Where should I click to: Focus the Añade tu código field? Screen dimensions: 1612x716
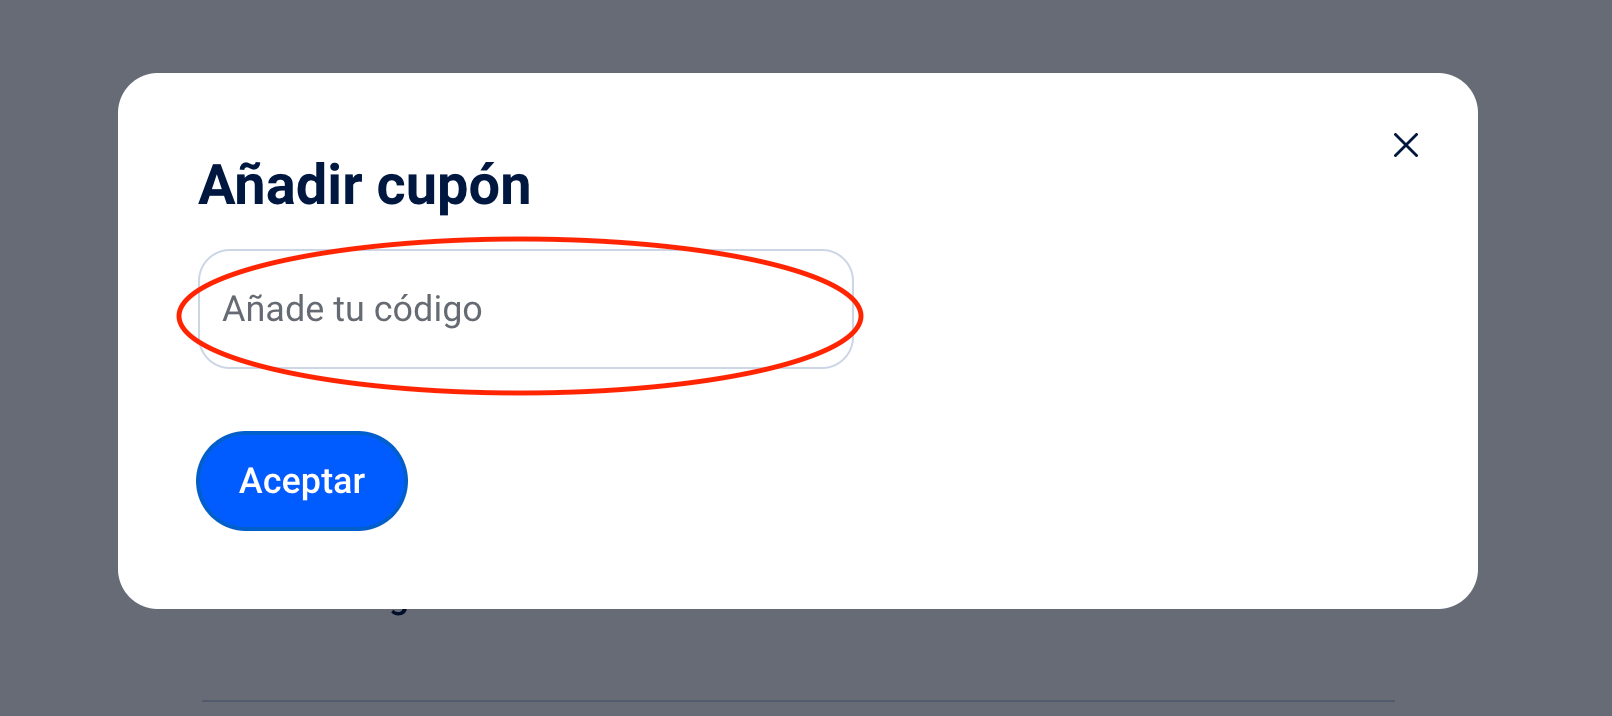tap(526, 309)
